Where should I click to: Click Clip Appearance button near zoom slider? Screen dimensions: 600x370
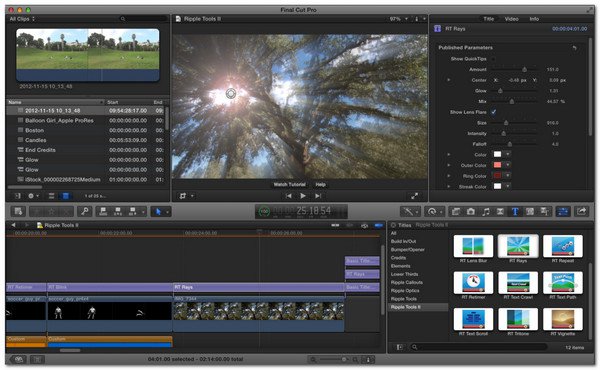pos(368,359)
